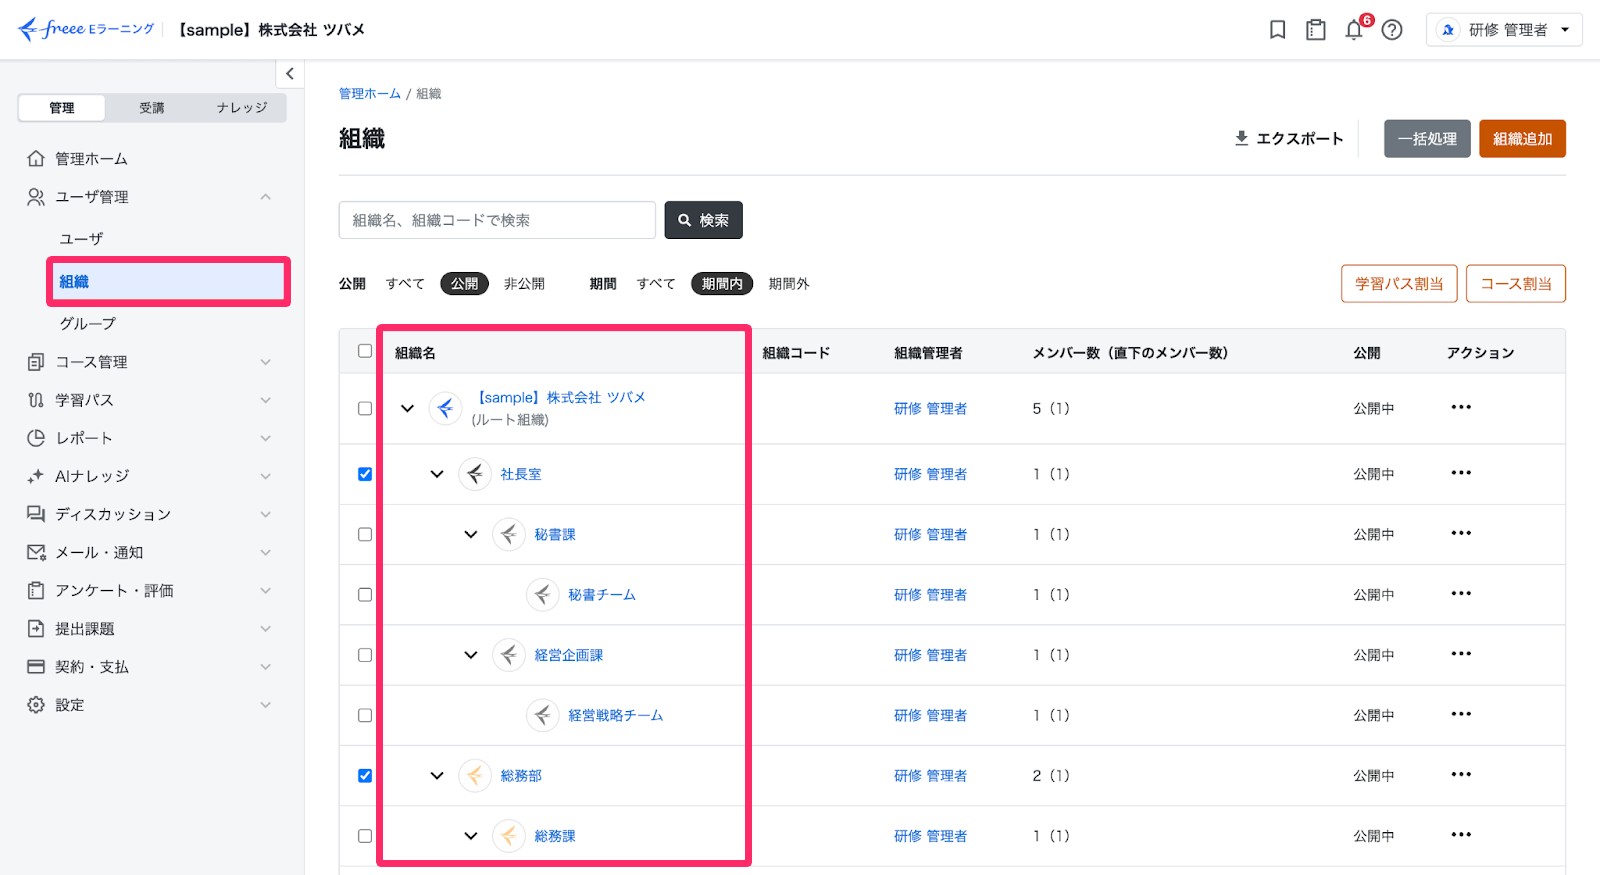Toggle the select-all header checkbox
Screen dimensions: 1600x875
coord(365,351)
